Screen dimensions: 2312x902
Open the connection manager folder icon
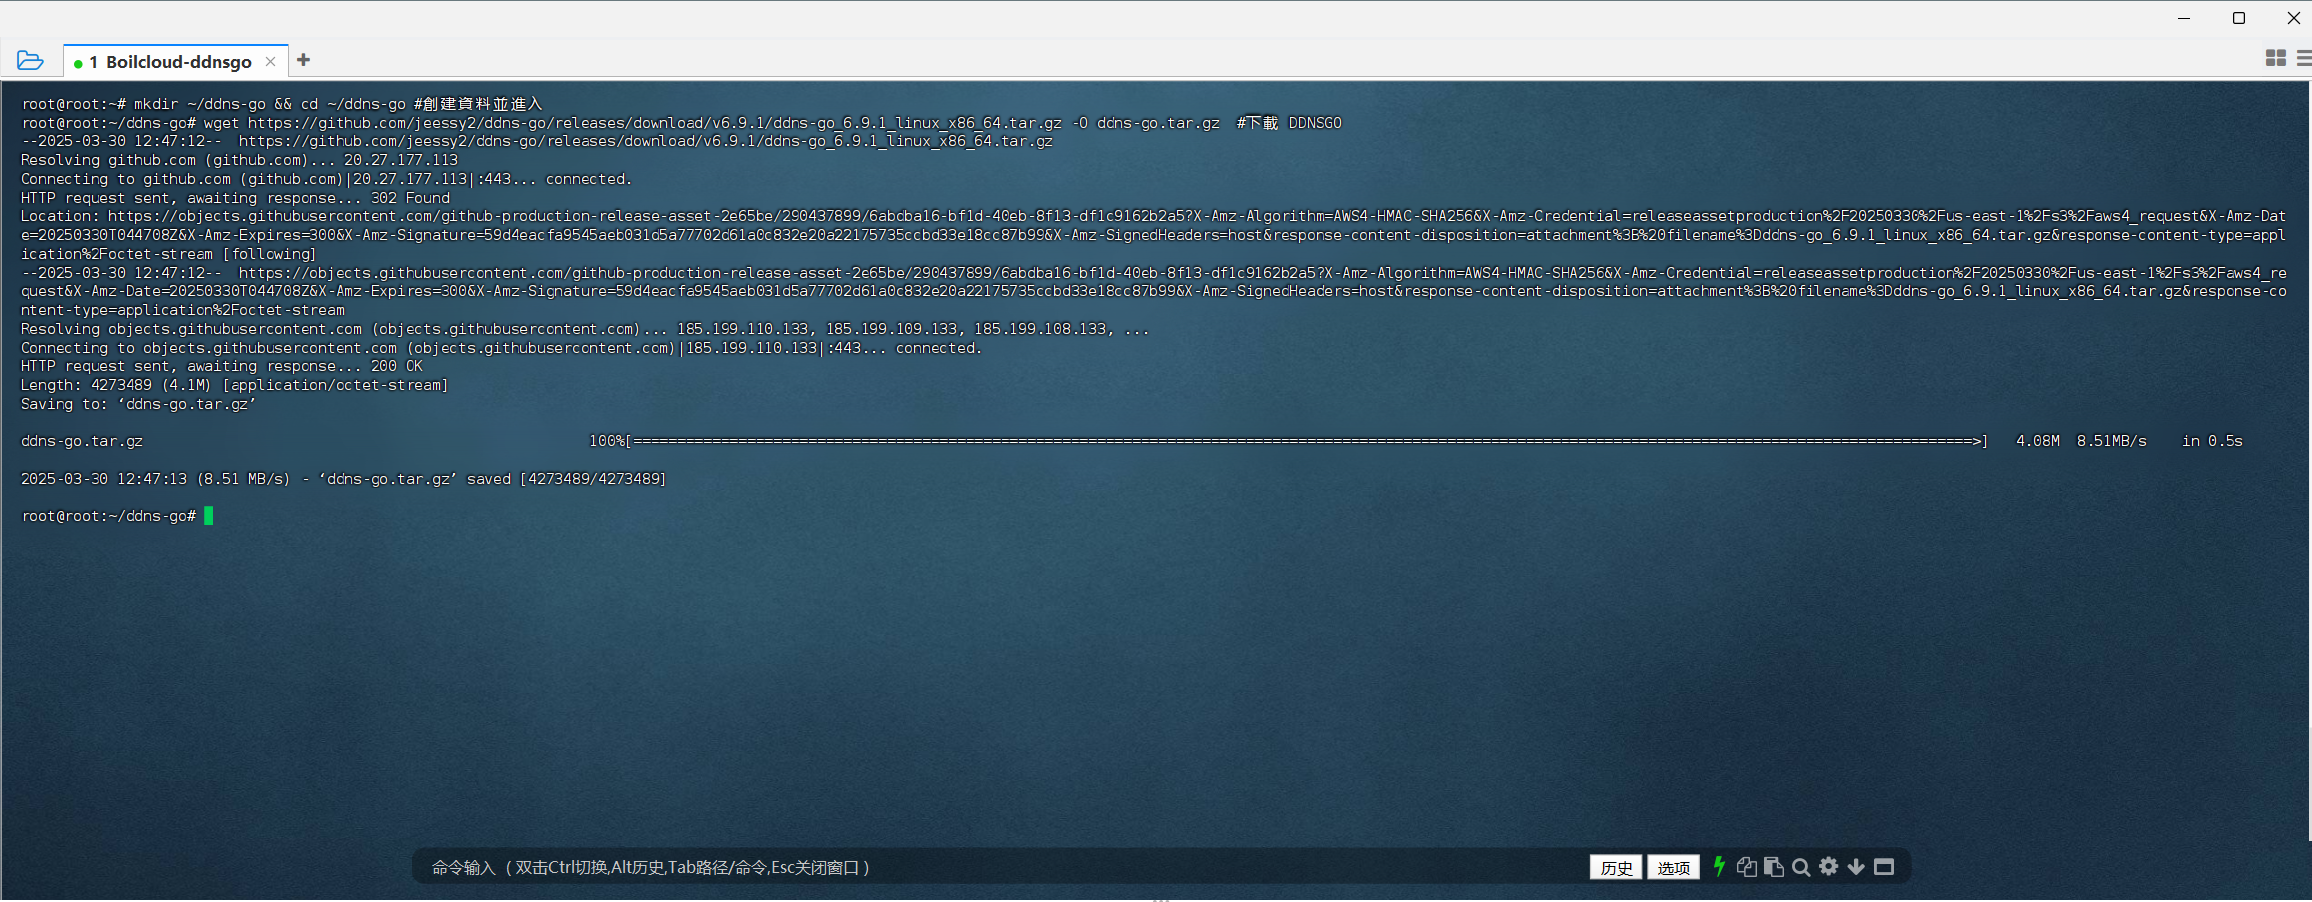pyautogui.click(x=30, y=61)
